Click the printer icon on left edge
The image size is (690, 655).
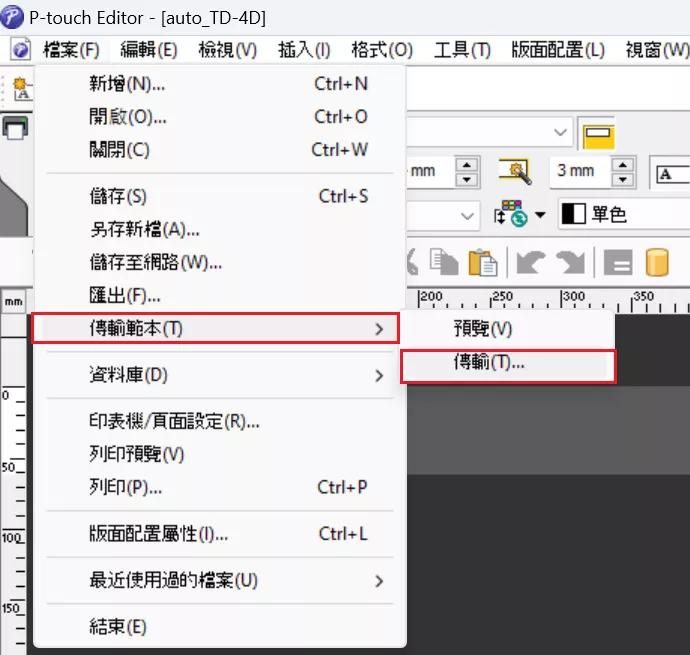pos(15,128)
